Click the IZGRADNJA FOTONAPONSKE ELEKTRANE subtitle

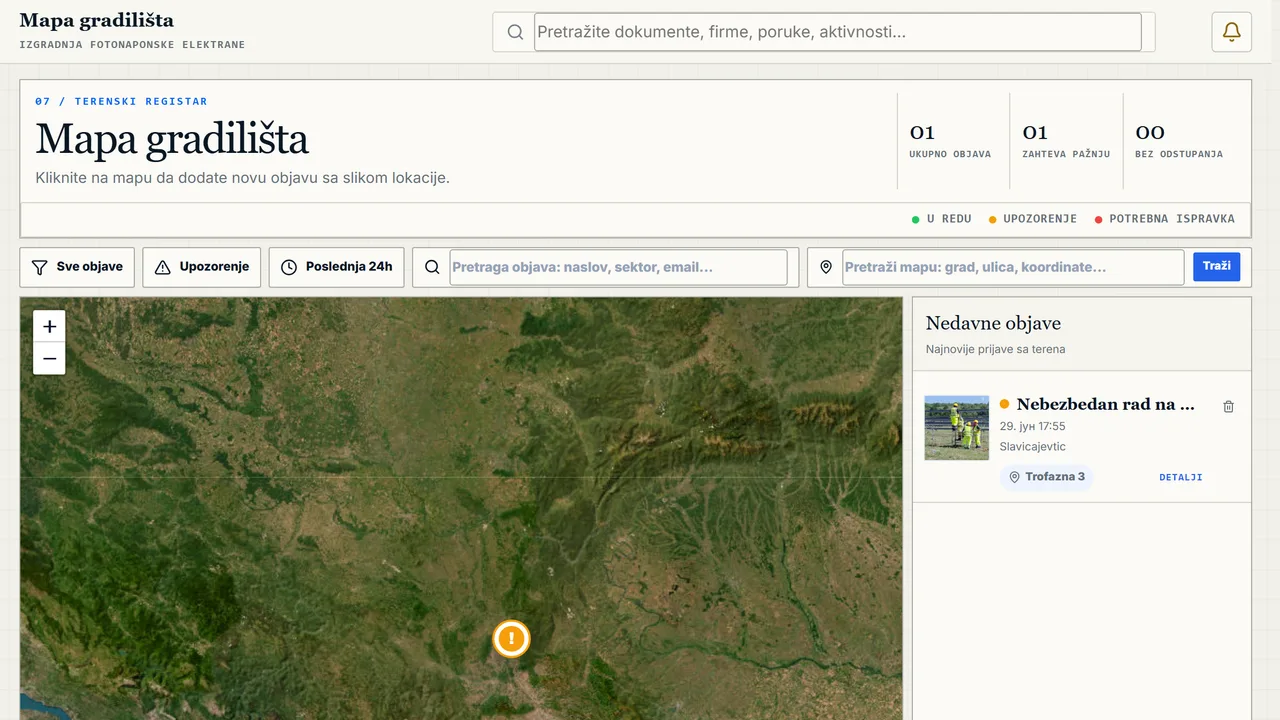132,44
